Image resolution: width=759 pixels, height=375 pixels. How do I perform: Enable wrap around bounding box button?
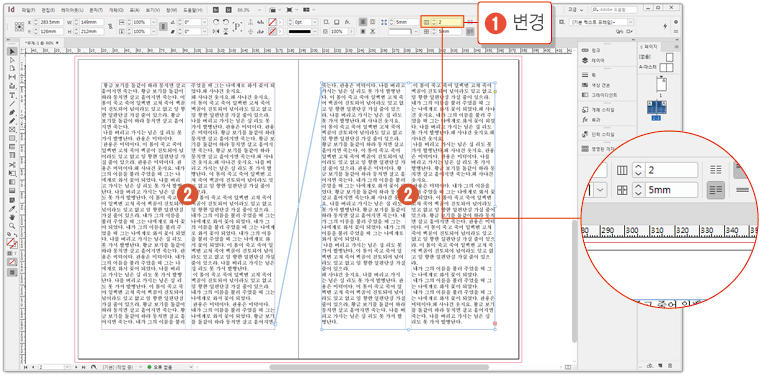[372, 22]
